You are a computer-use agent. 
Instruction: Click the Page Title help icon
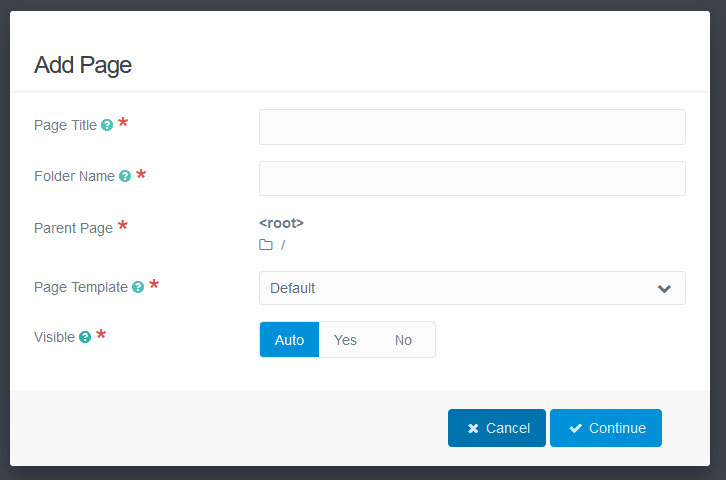[x=107, y=126]
